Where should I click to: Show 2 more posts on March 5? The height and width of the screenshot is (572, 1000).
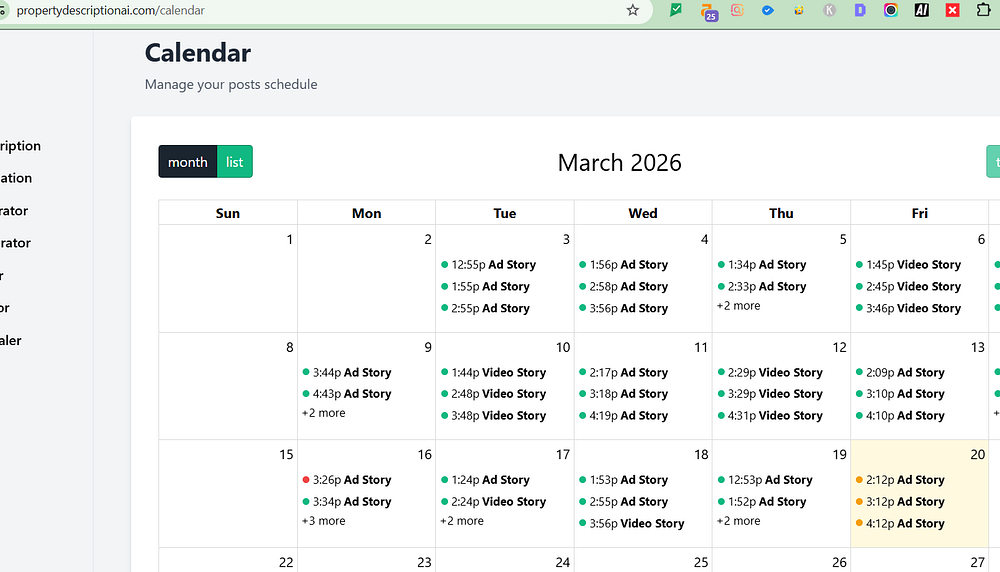pyautogui.click(x=739, y=305)
